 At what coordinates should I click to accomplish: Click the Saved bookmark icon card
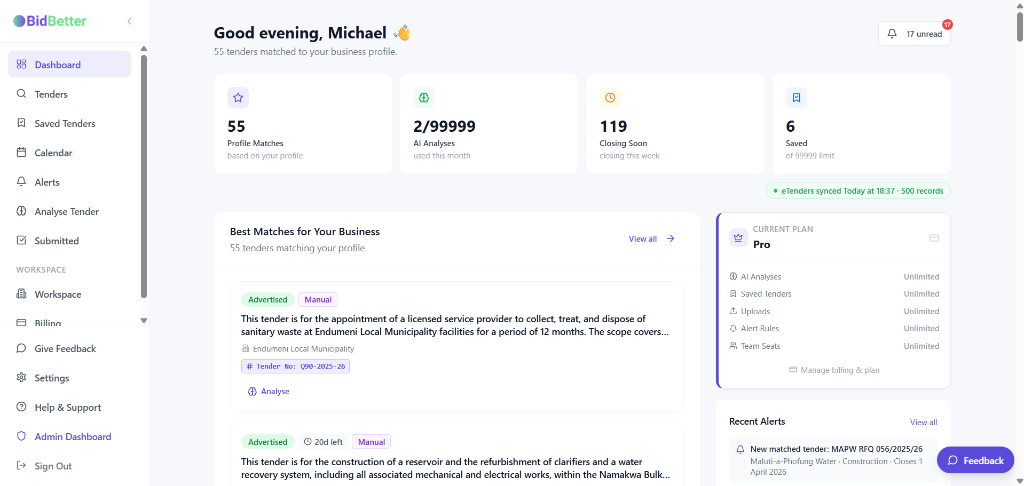[x=796, y=97]
